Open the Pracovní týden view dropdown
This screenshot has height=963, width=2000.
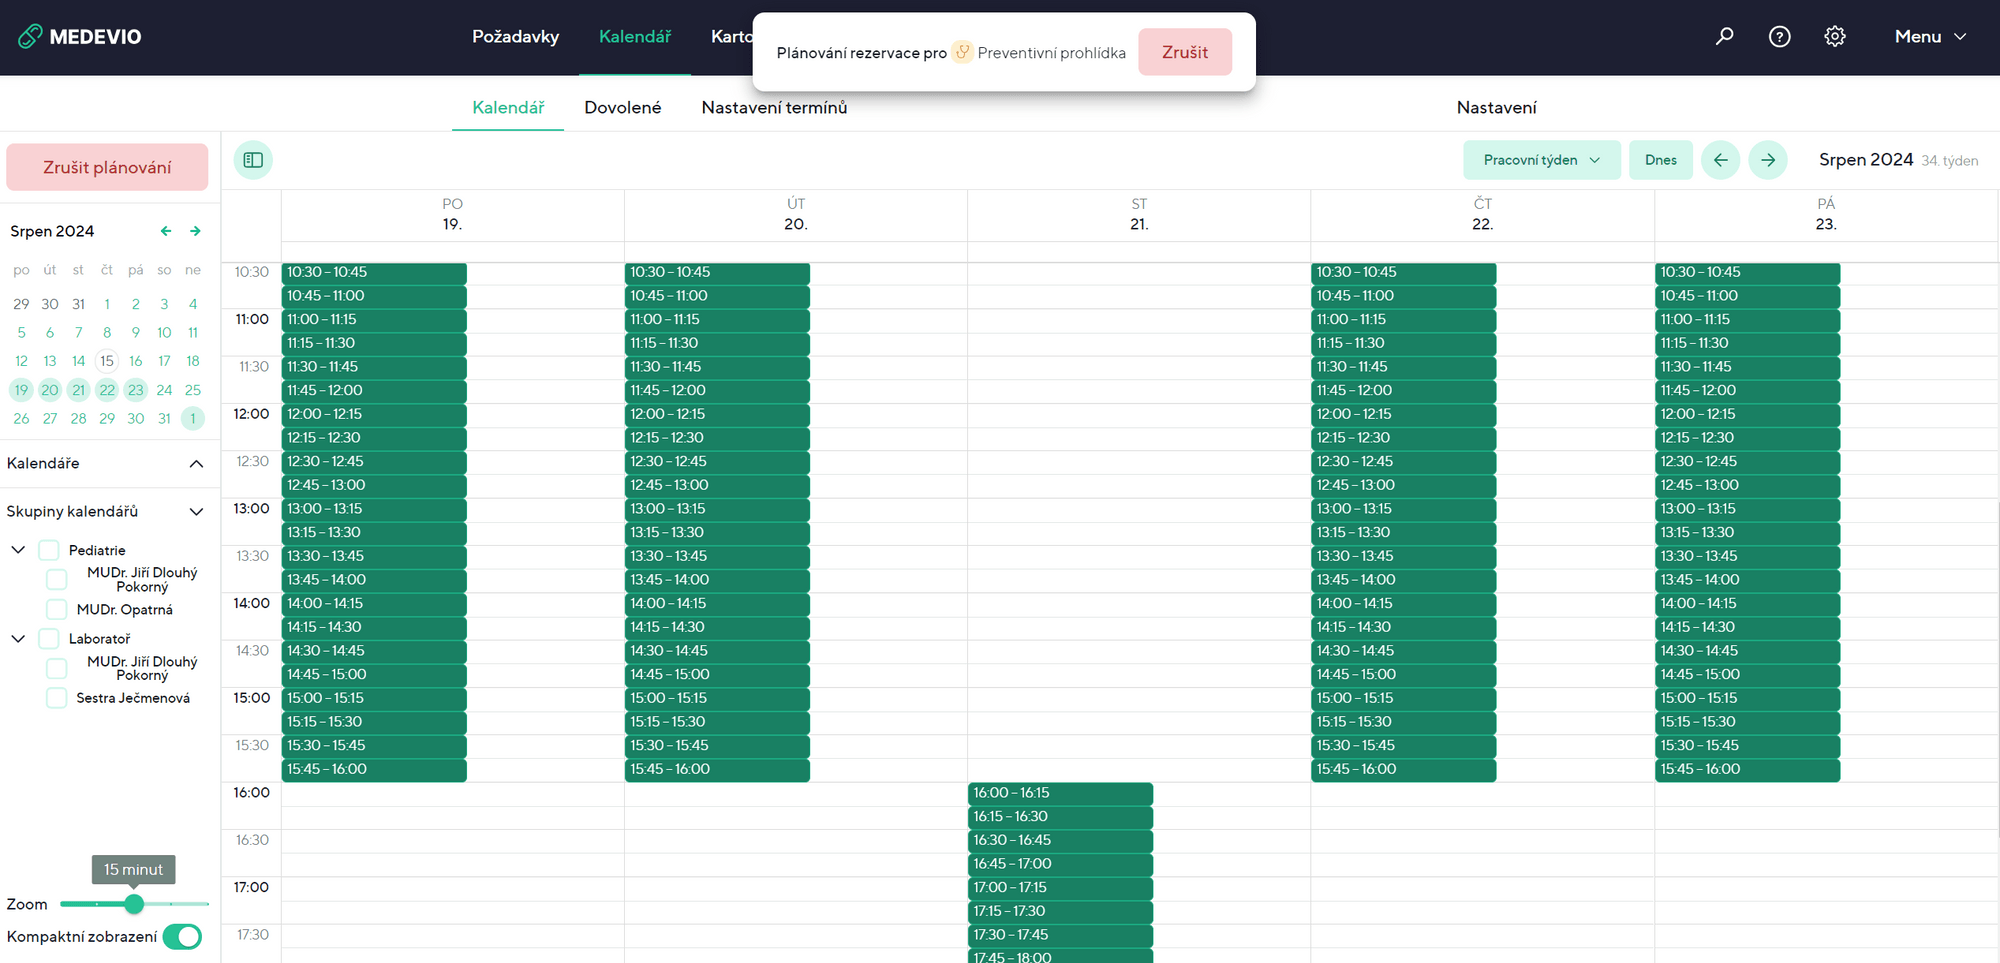pos(1541,160)
